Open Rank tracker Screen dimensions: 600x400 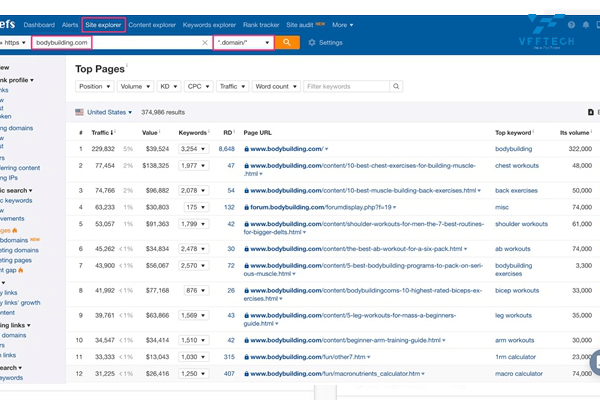pyautogui.click(x=261, y=25)
